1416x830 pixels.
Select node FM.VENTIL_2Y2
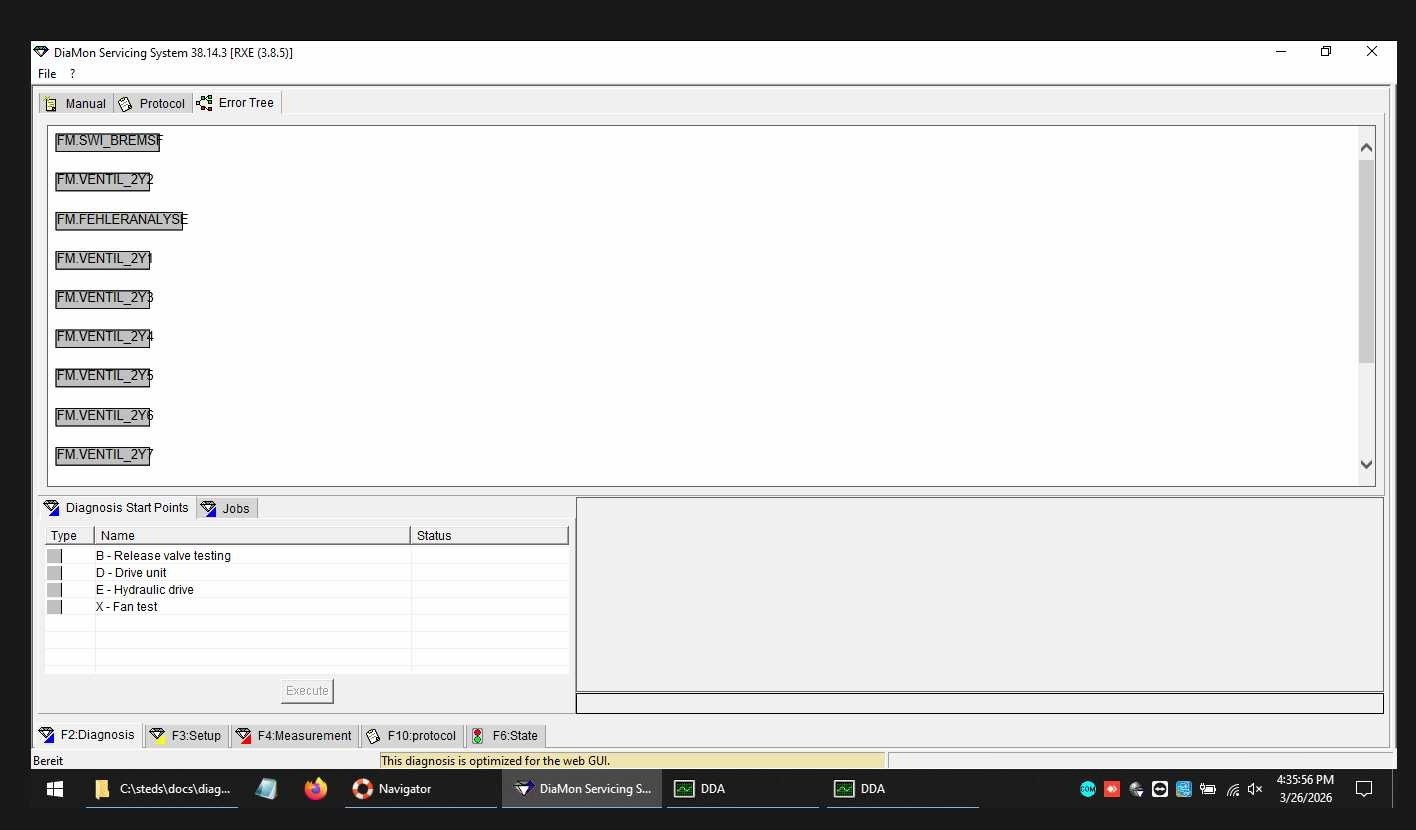click(x=103, y=180)
